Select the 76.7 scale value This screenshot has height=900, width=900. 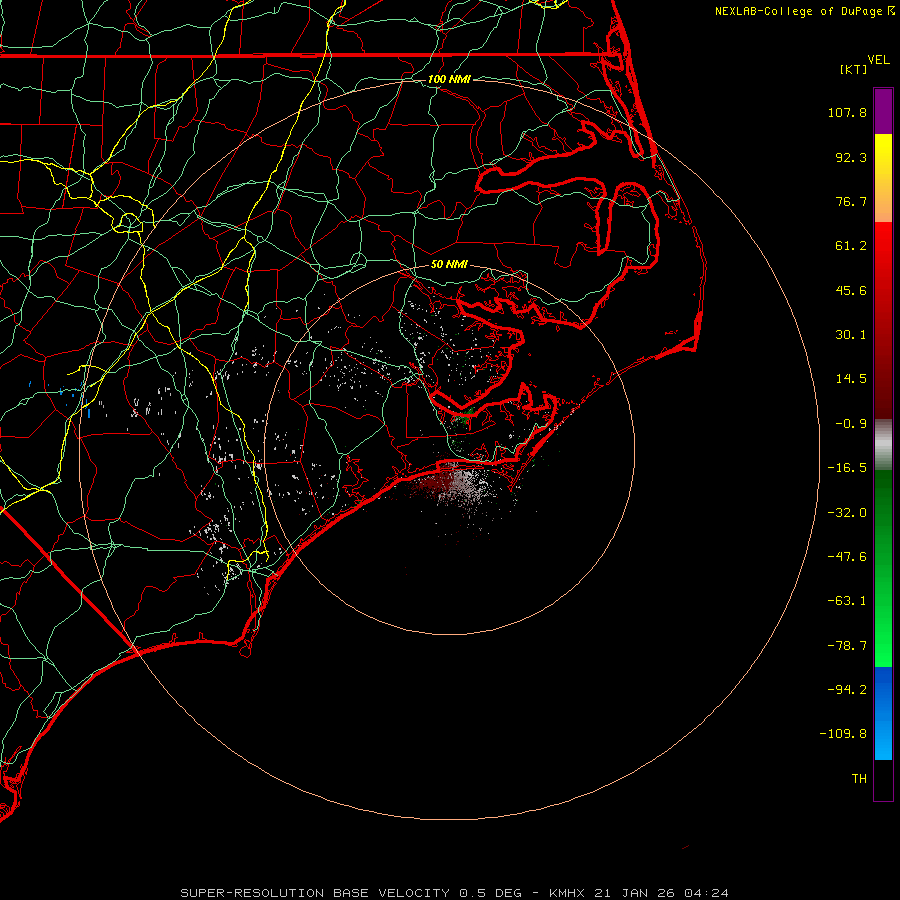pos(851,201)
